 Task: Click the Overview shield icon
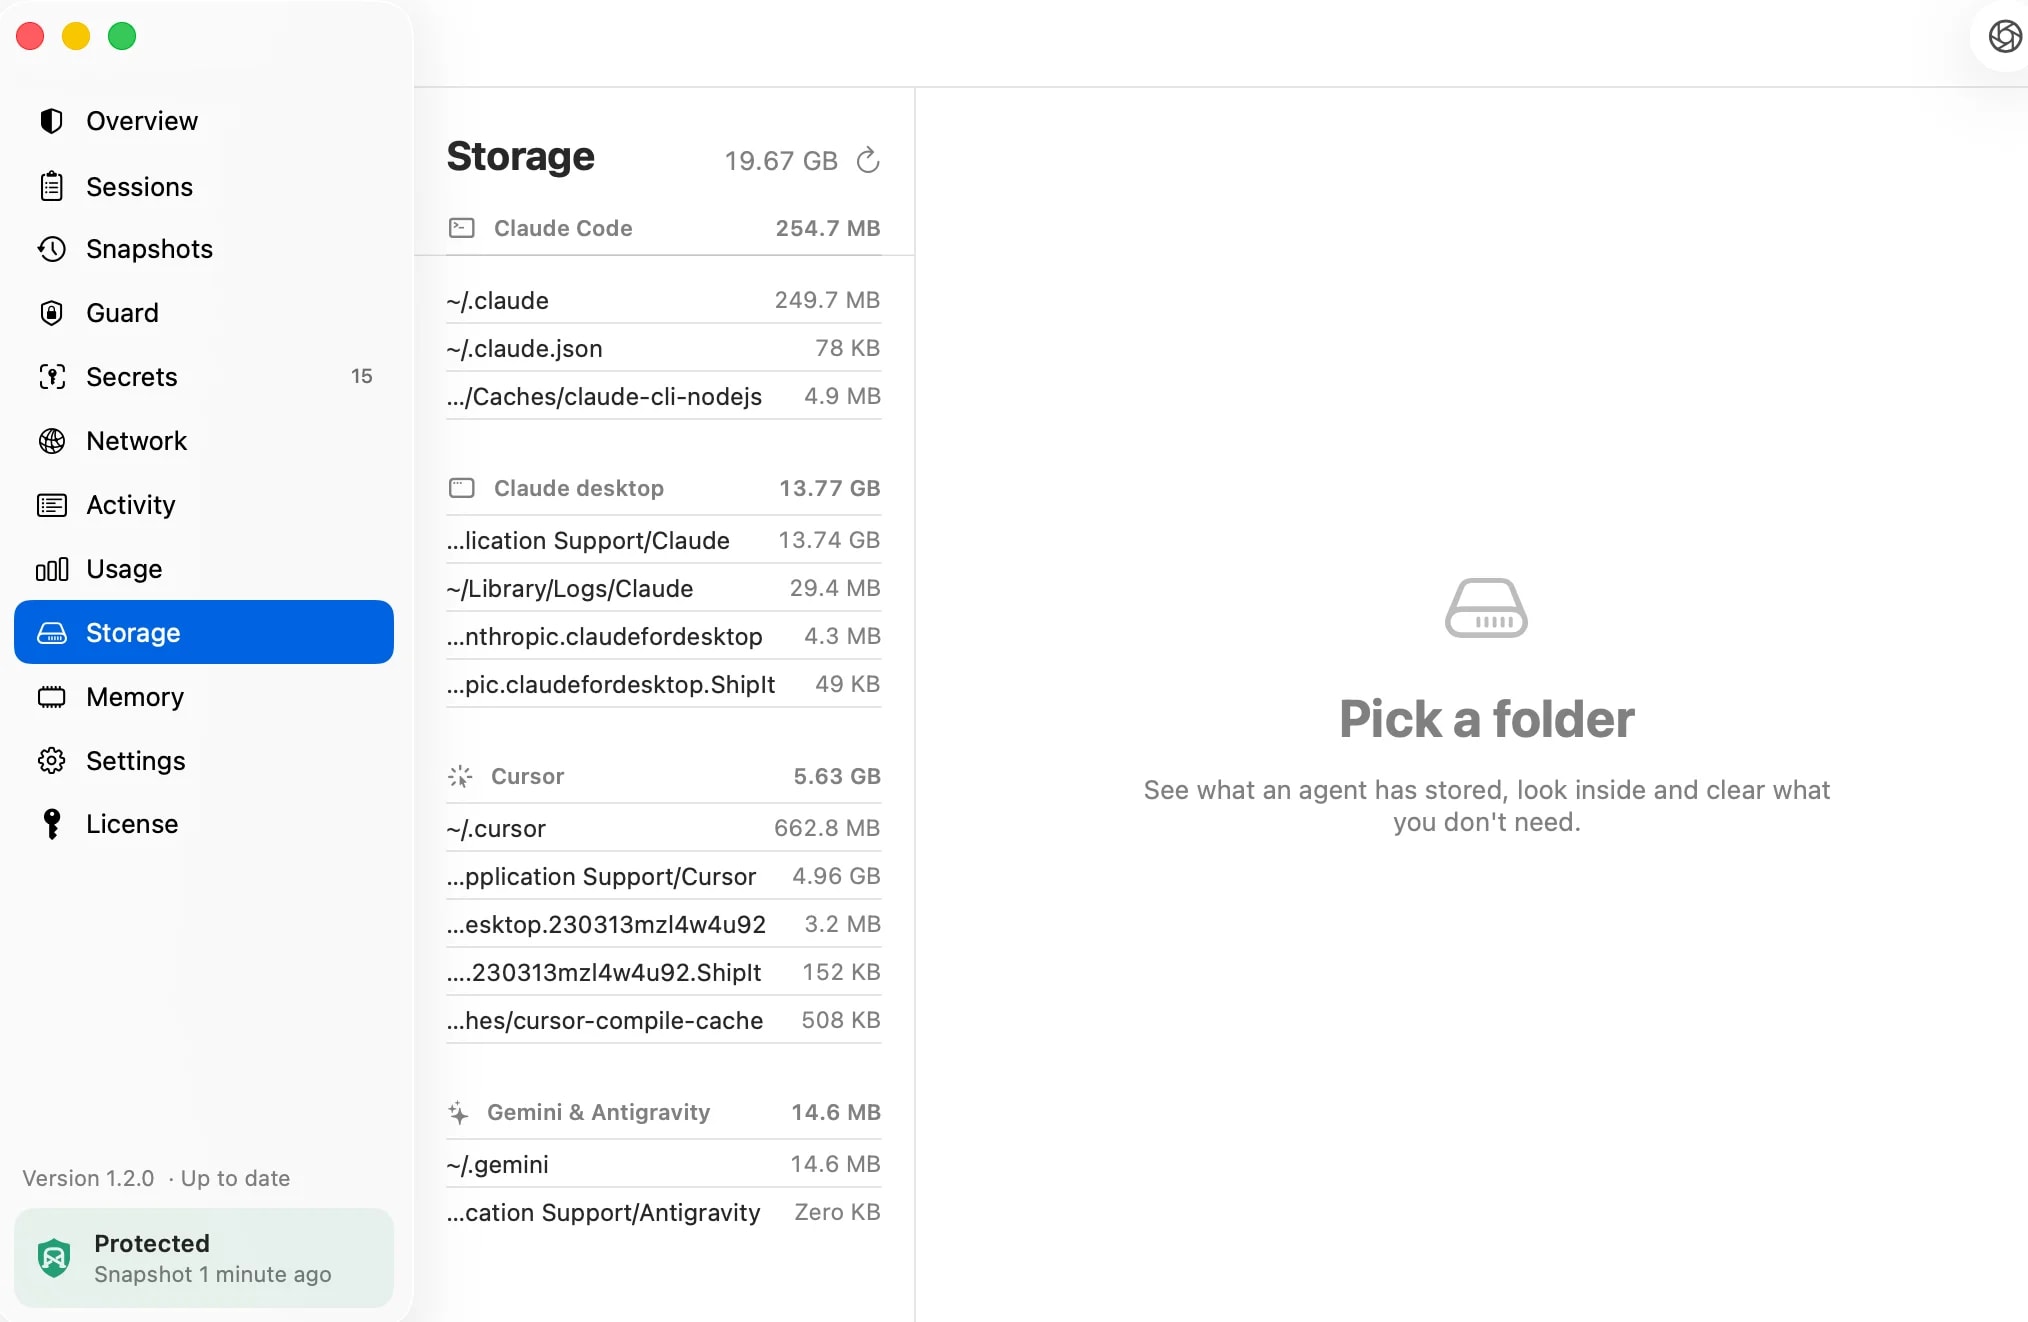51,121
